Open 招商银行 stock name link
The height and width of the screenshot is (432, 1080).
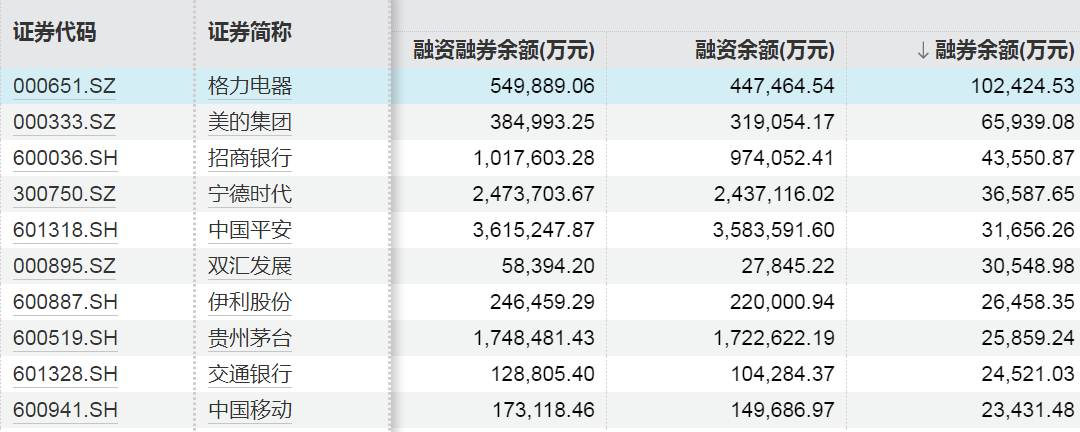(250, 158)
